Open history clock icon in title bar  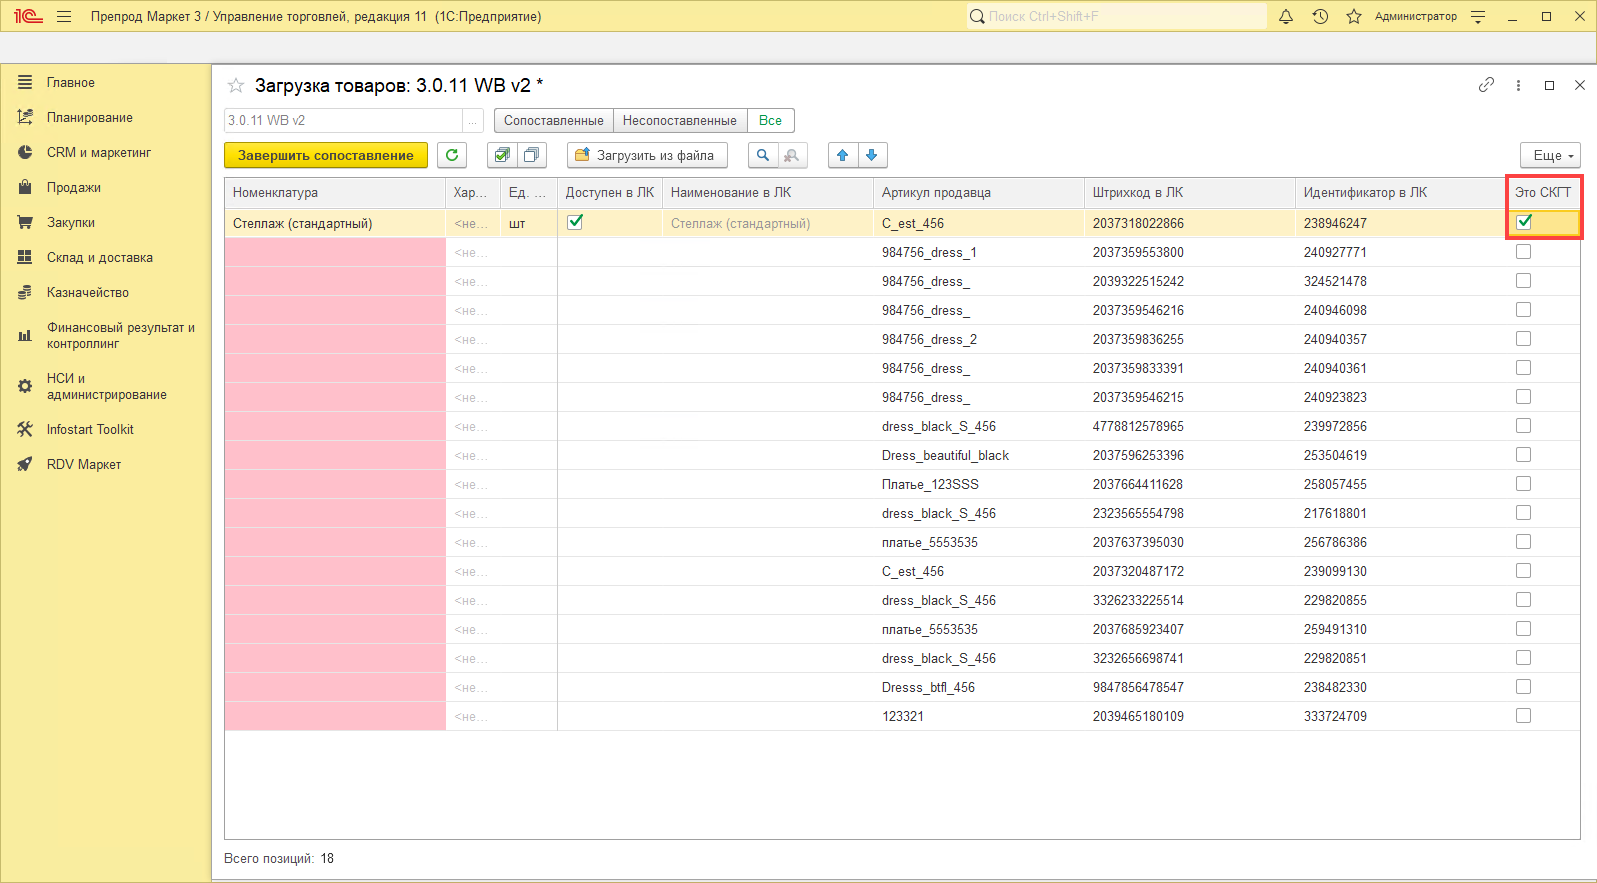point(1320,16)
